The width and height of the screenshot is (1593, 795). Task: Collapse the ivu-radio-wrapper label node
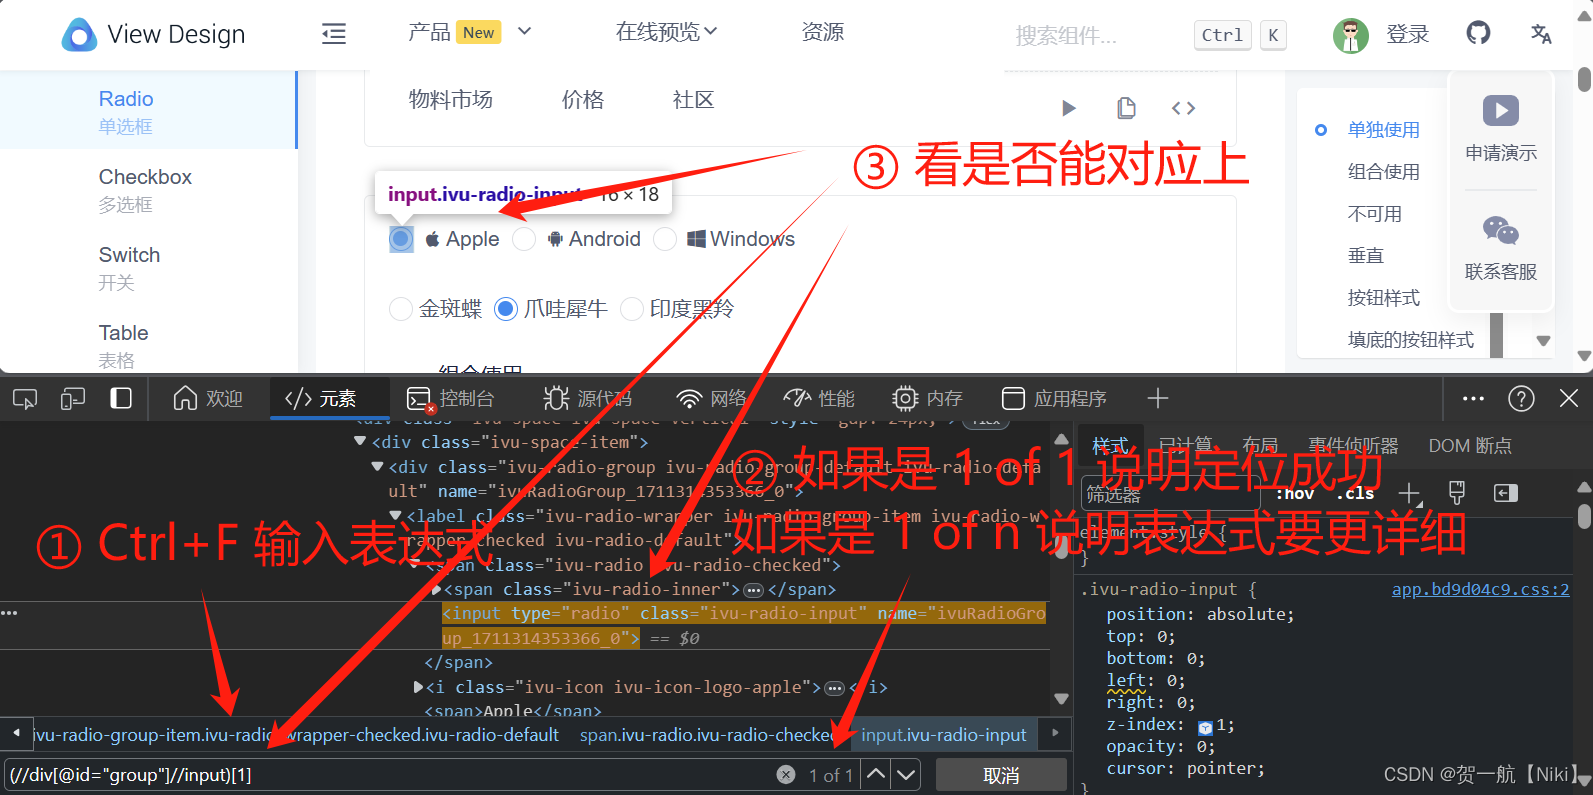coord(395,515)
